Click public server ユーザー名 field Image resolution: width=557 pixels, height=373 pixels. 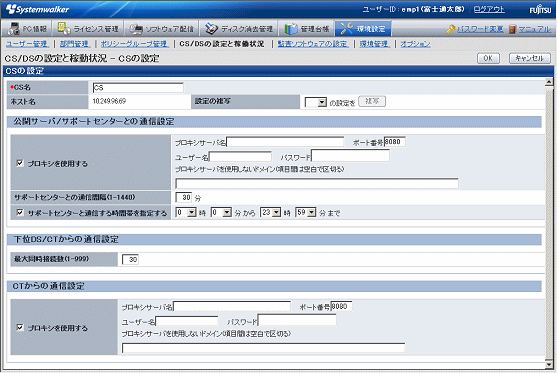tap(240, 157)
